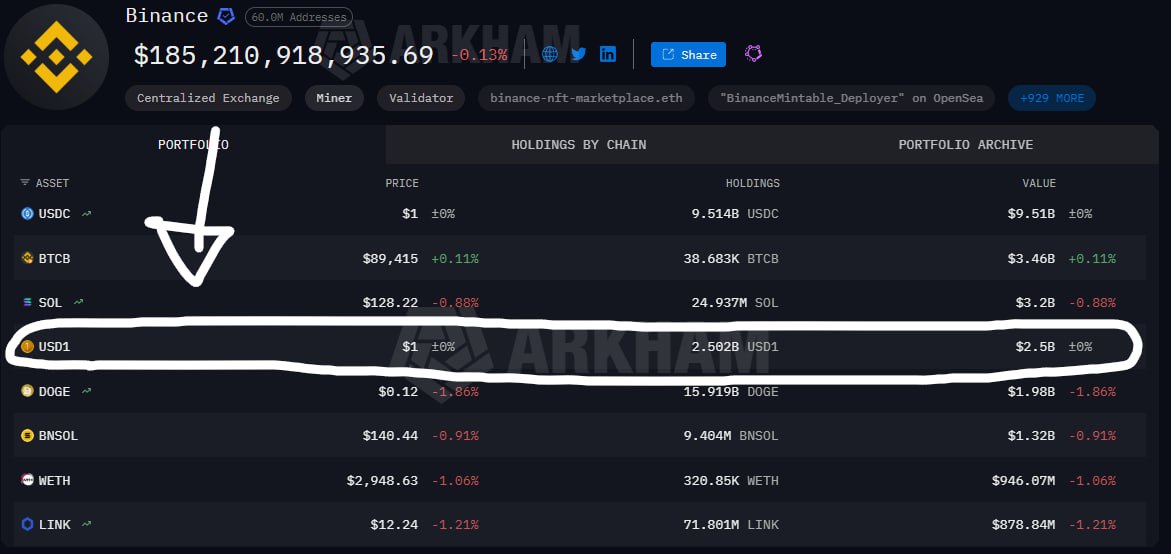Viewport: 1171px width, 554px height.
Task: Sort by the PRICE column header
Action: tap(402, 183)
